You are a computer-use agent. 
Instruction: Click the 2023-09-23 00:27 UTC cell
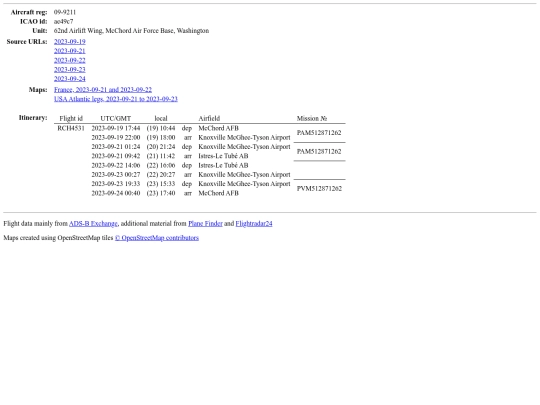116,175
